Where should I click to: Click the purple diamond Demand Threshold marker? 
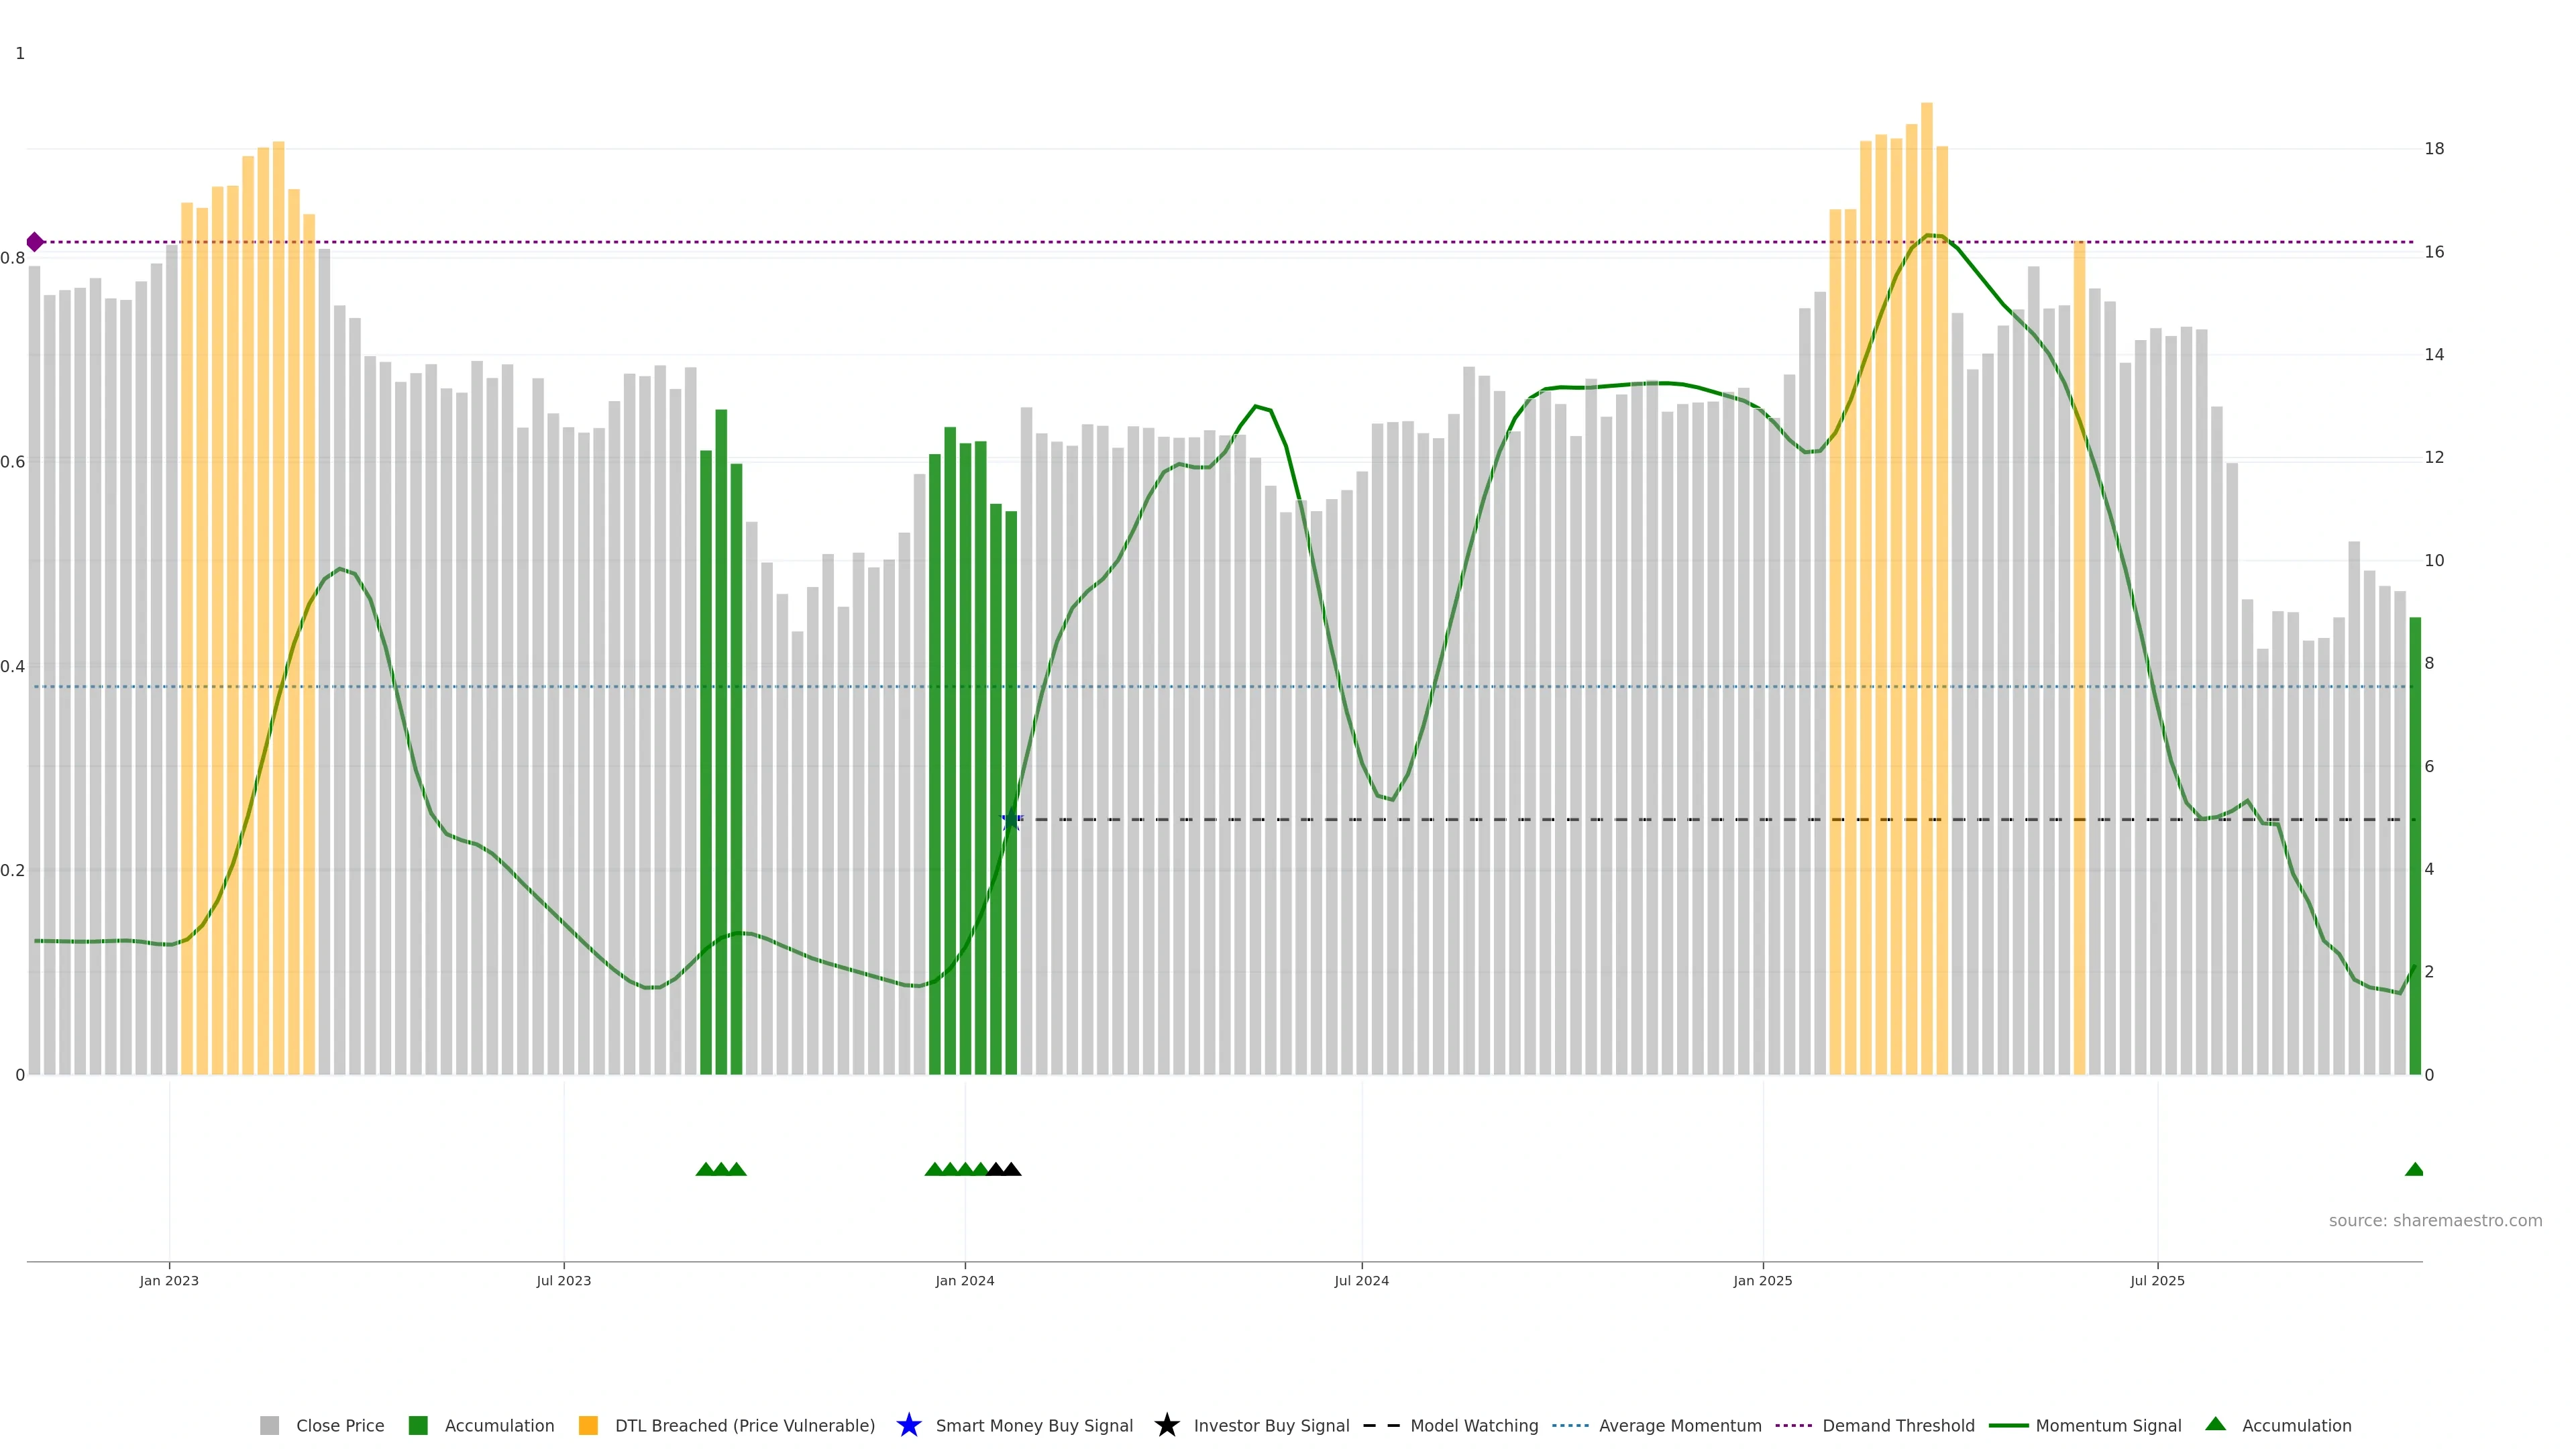(35, 242)
